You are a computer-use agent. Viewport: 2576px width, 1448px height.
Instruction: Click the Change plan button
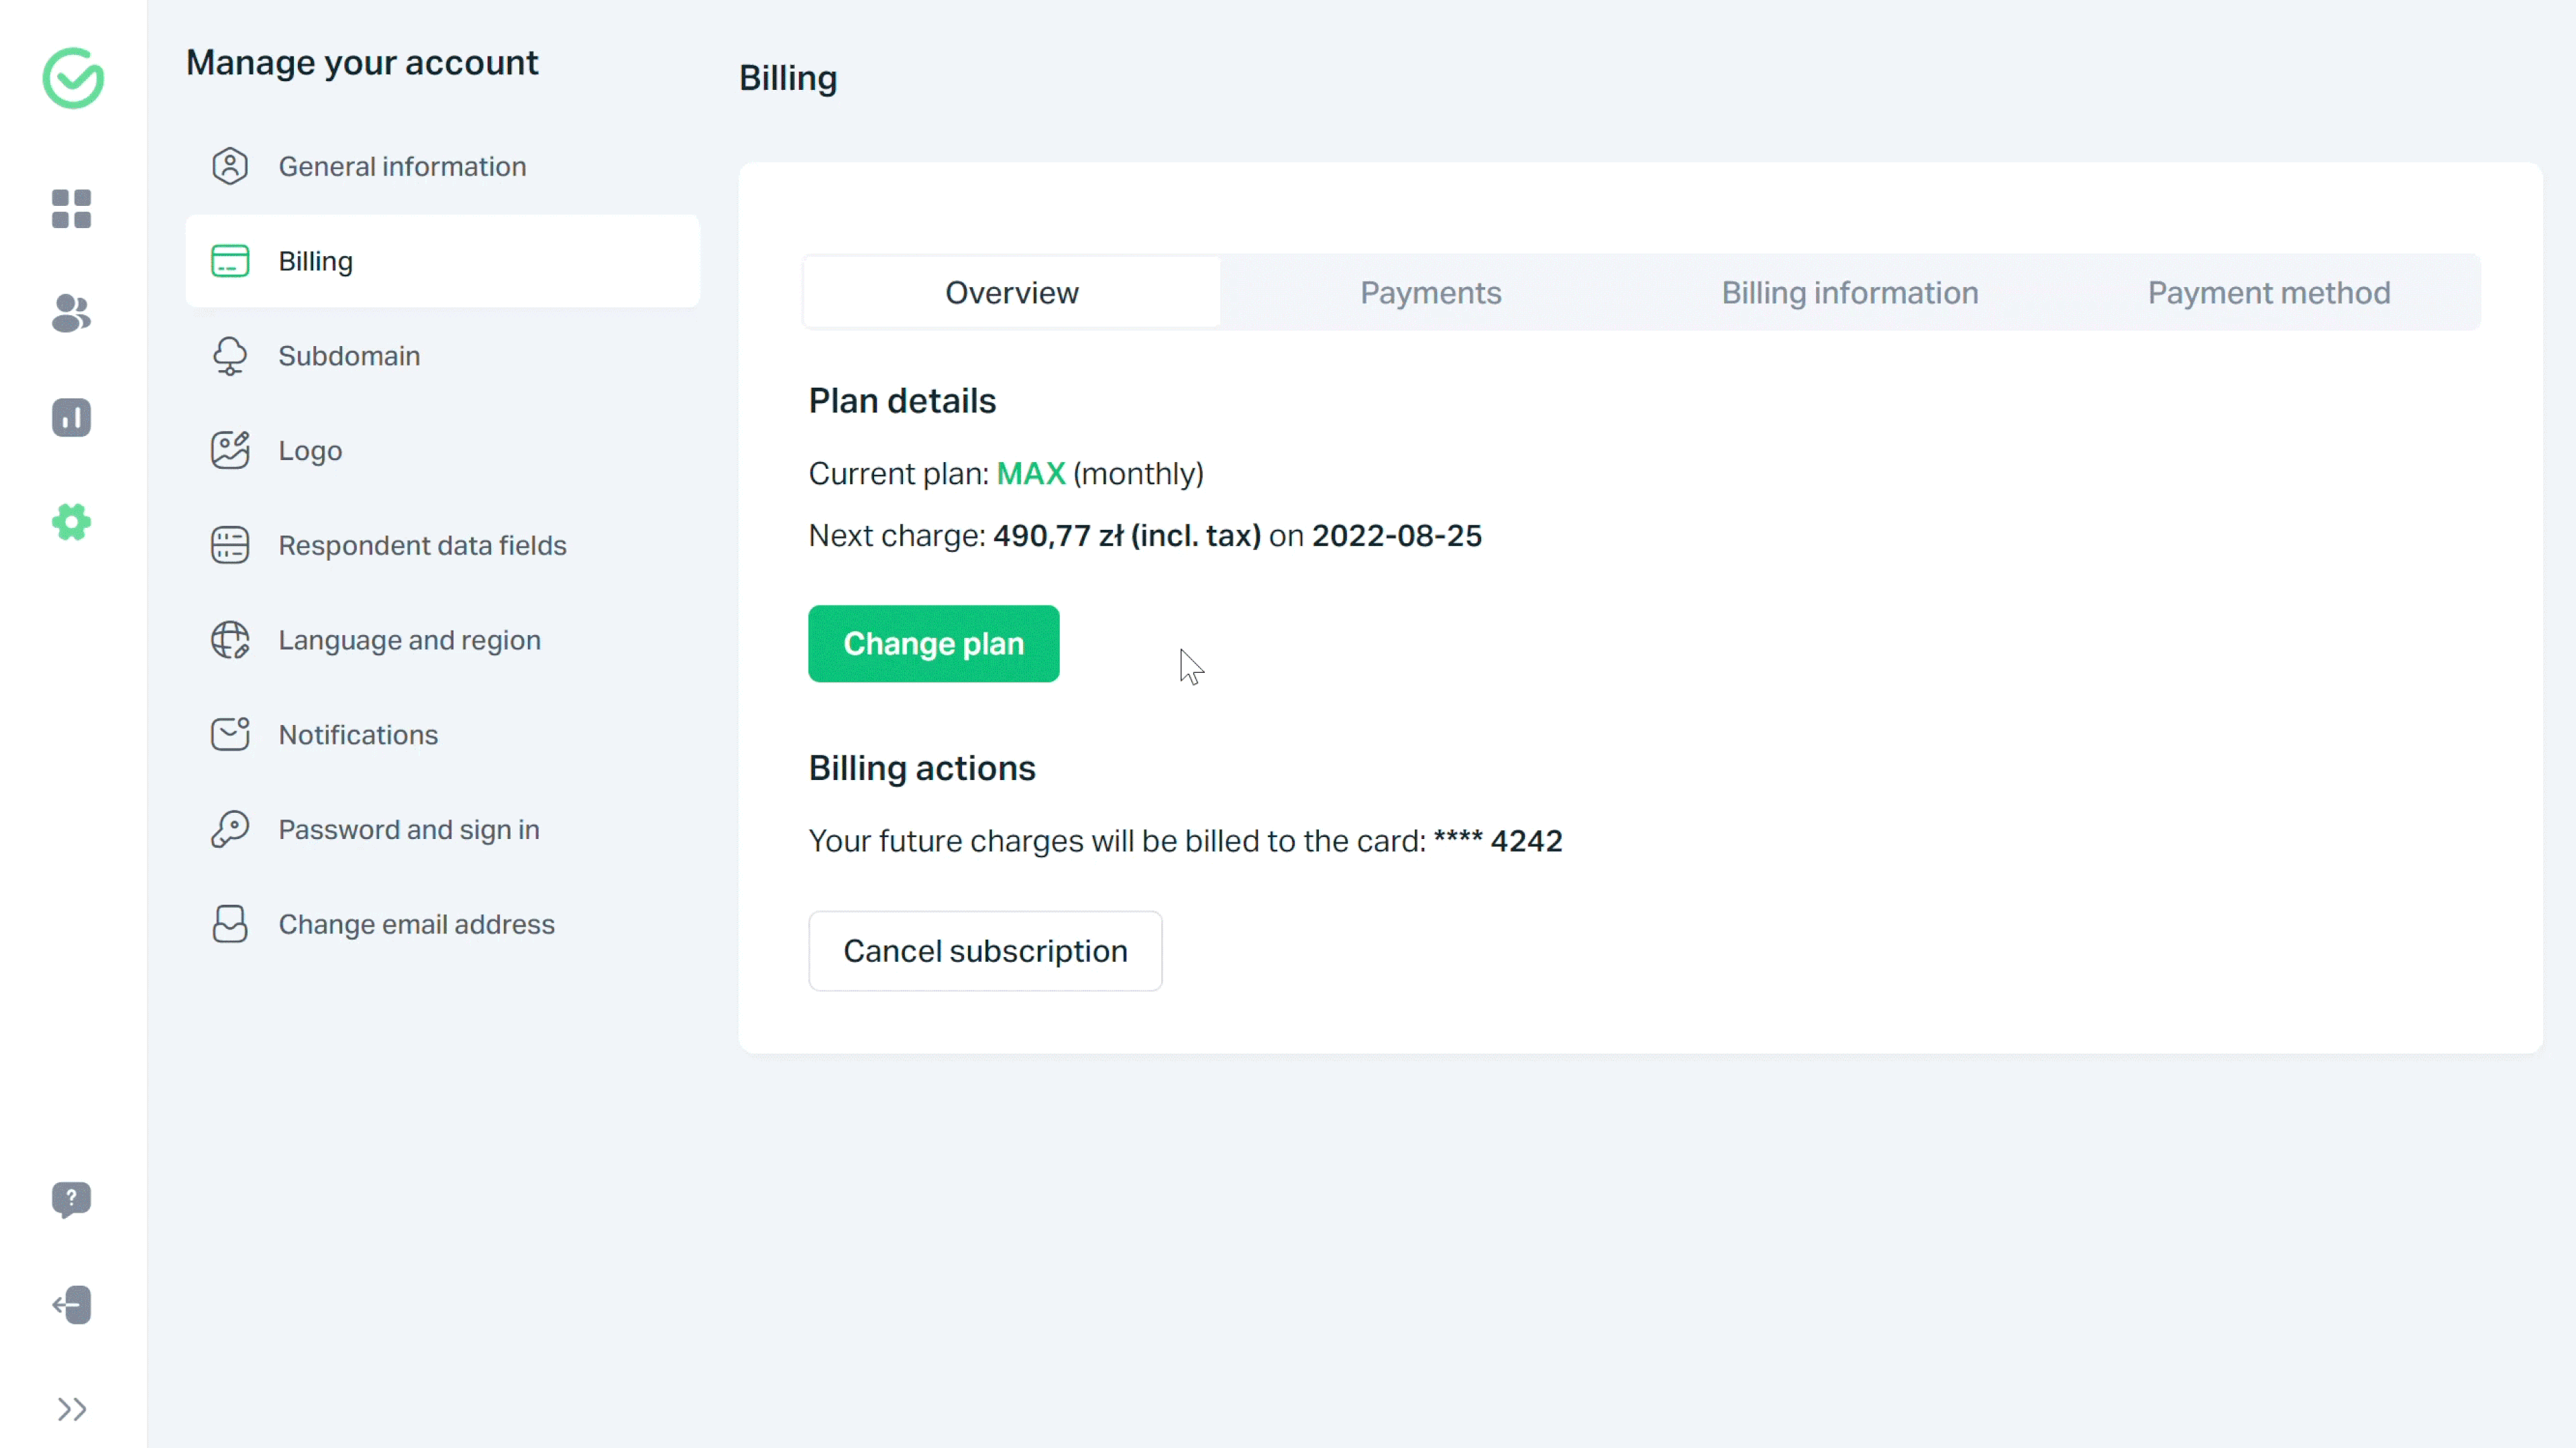[x=934, y=642]
